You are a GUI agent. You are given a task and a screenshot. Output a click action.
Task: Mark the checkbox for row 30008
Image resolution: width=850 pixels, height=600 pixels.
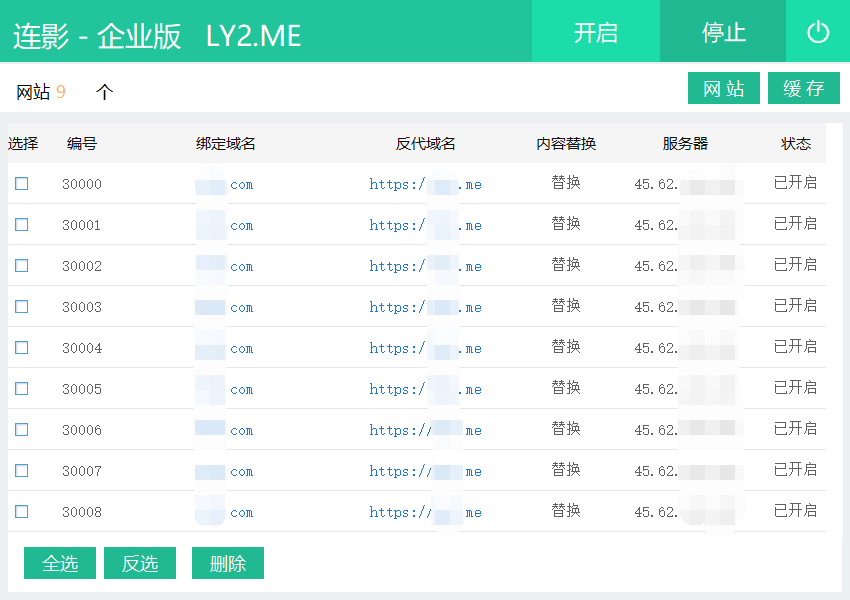tap(22, 512)
